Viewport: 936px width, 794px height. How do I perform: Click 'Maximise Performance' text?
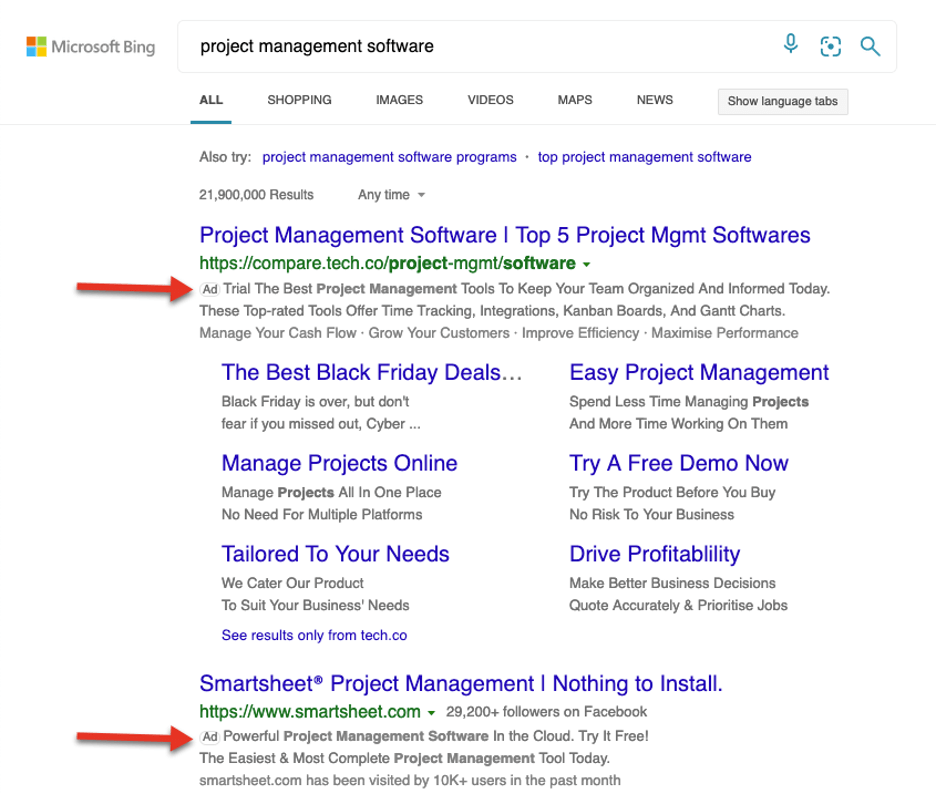(725, 333)
